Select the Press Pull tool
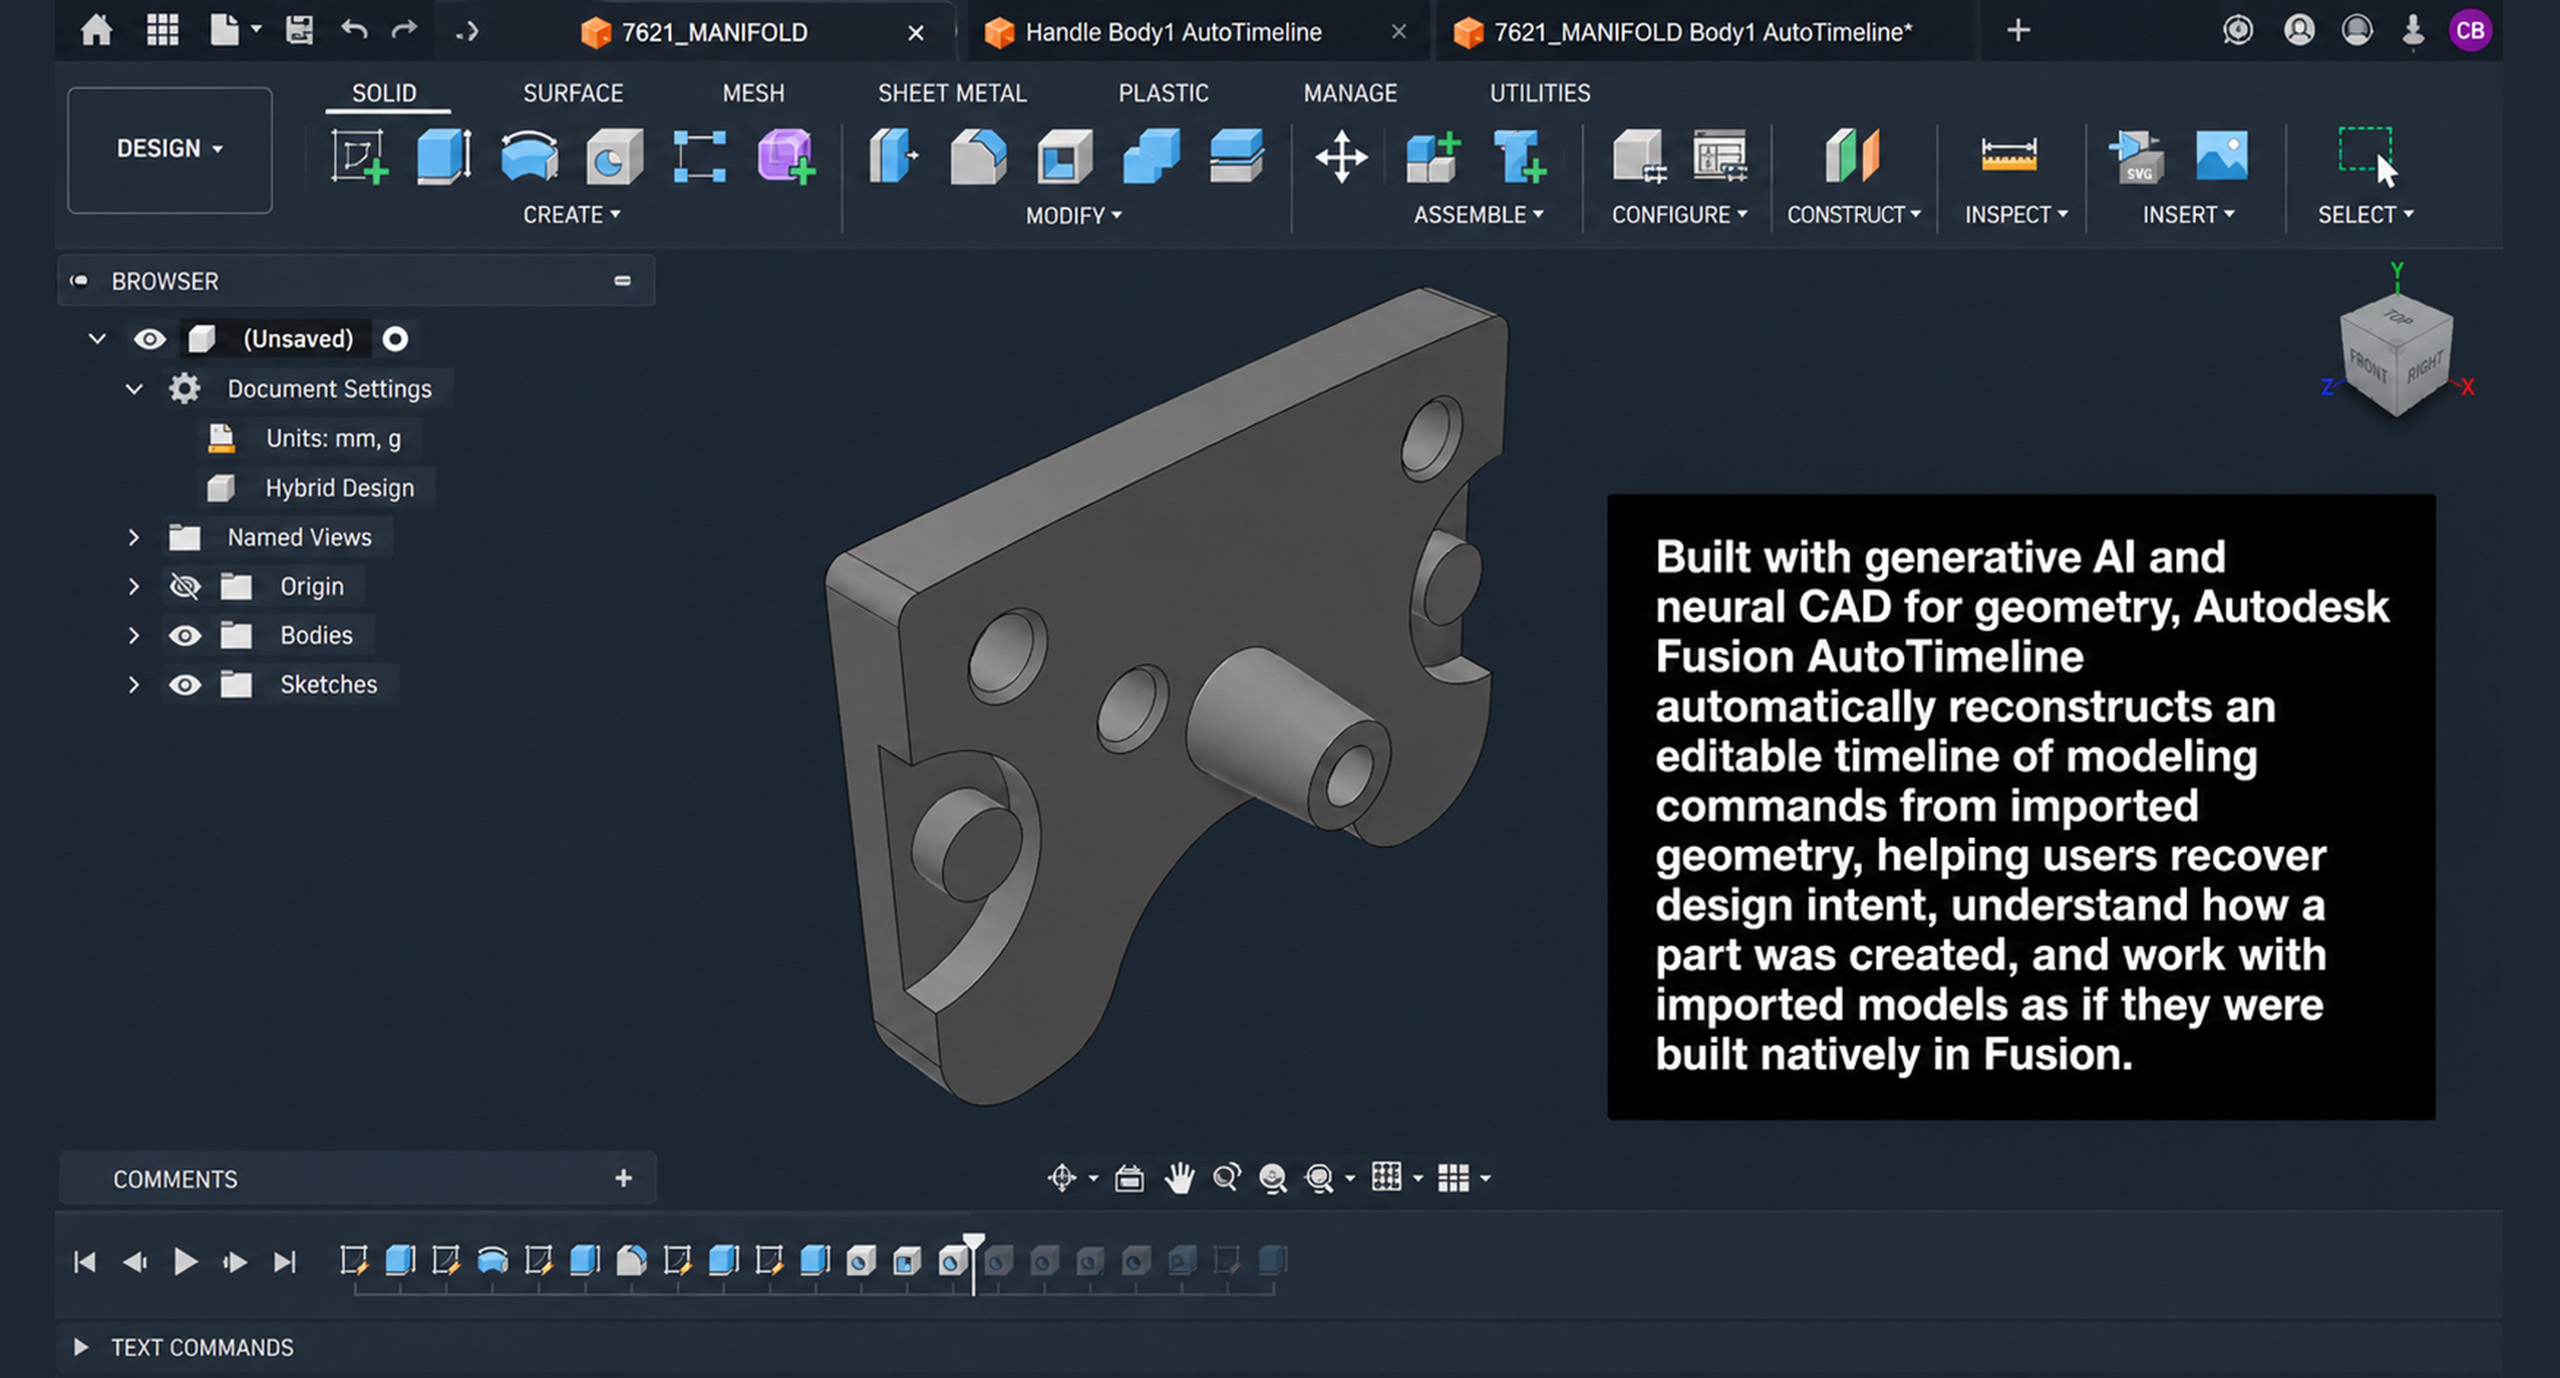This screenshot has width=2560, height=1378. [x=893, y=156]
